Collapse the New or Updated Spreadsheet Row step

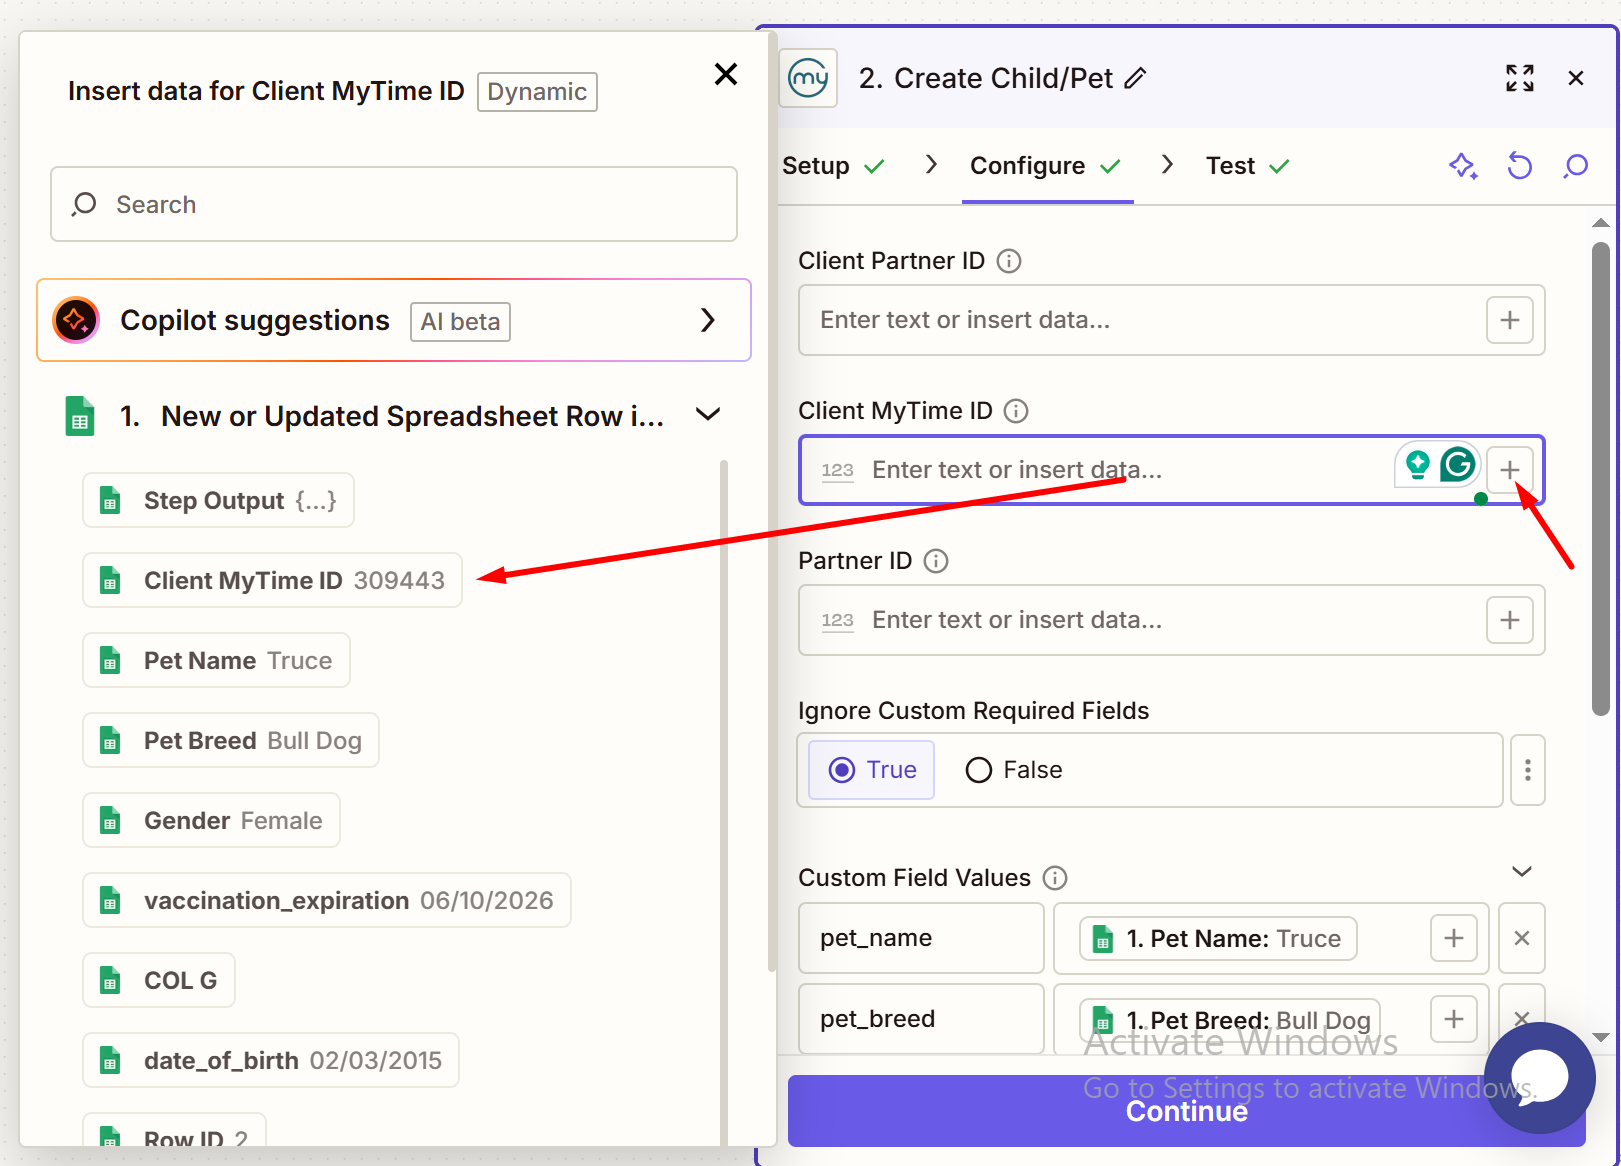click(x=708, y=414)
